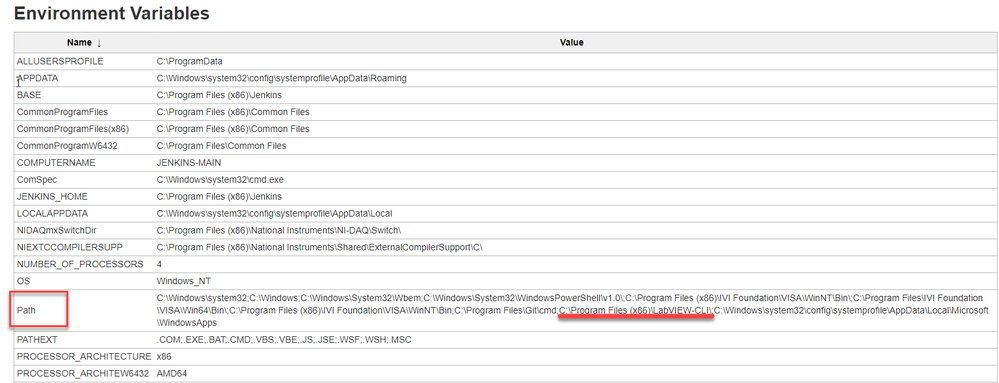Select the LabVIEW-CLI entry in Path value
Viewport: 999px width, 383px height.
click(x=635, y=310)
